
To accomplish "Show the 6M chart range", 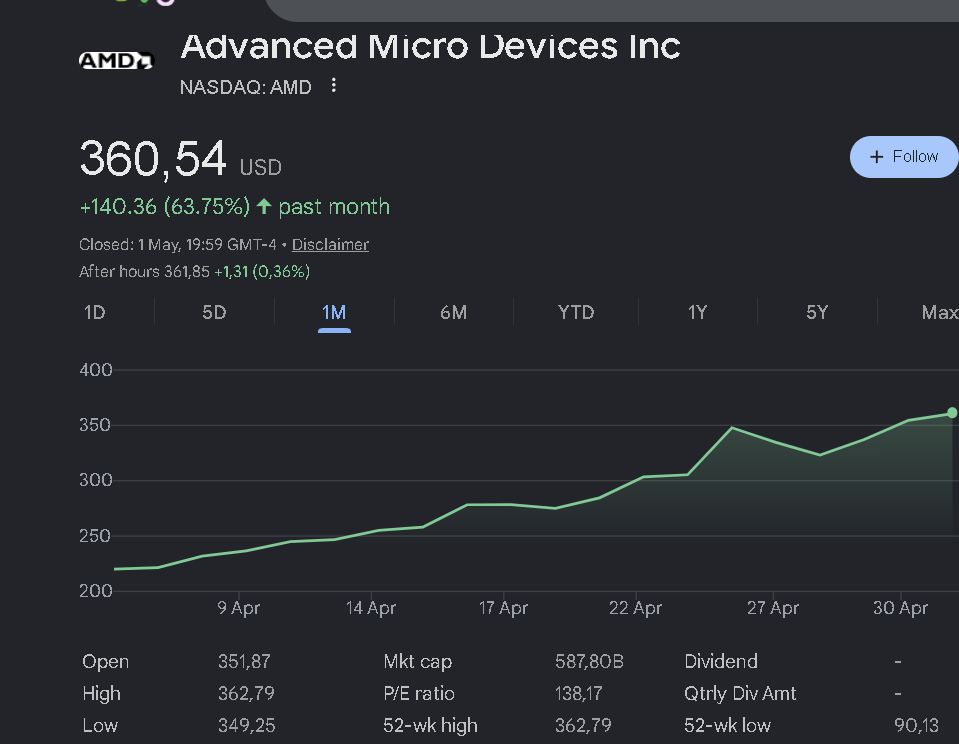I will tap(453, 313).
